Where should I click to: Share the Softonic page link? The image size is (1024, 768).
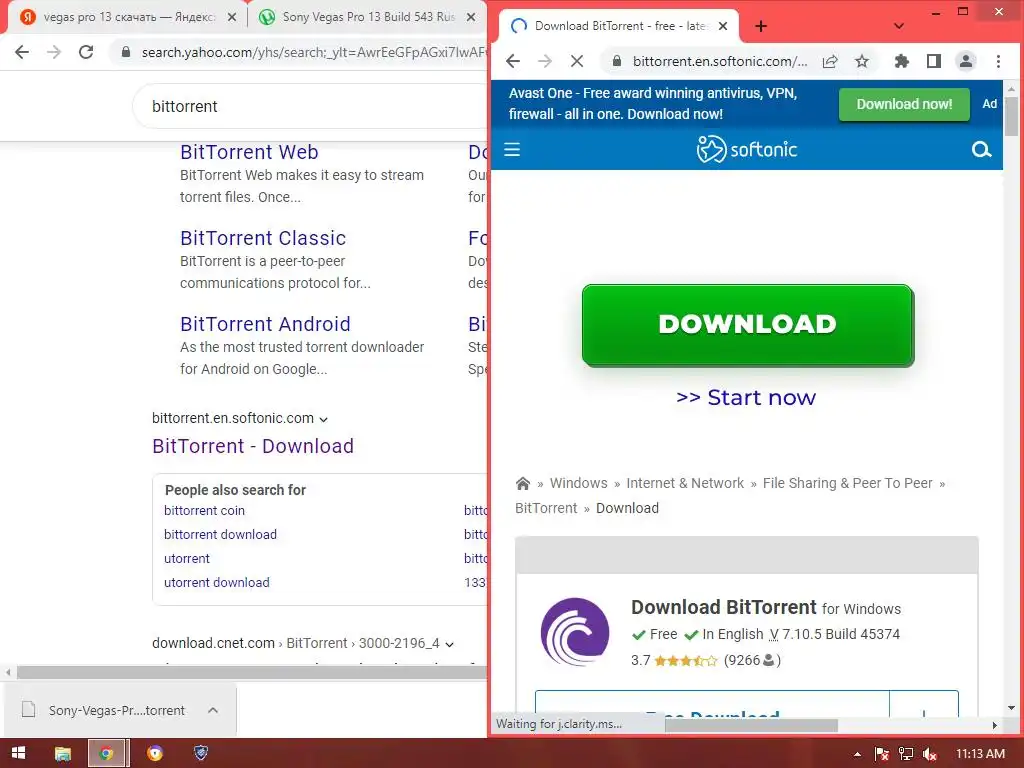(830, 61)
